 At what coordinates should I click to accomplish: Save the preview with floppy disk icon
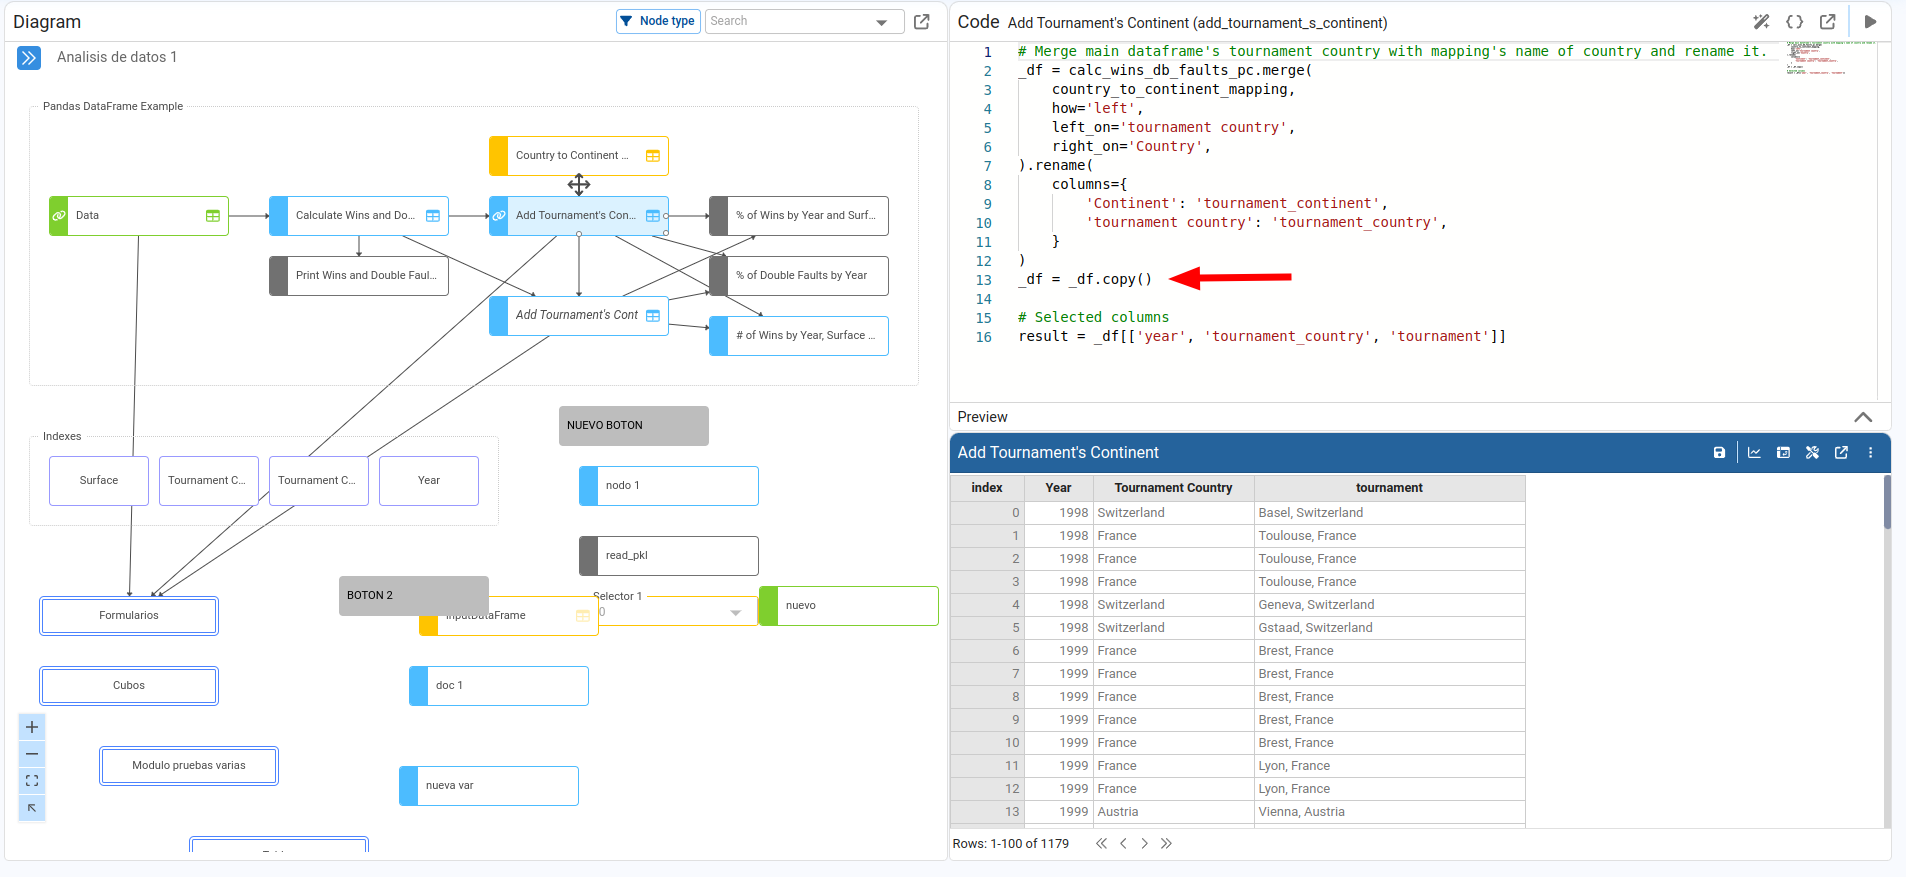coord(1719,453)
